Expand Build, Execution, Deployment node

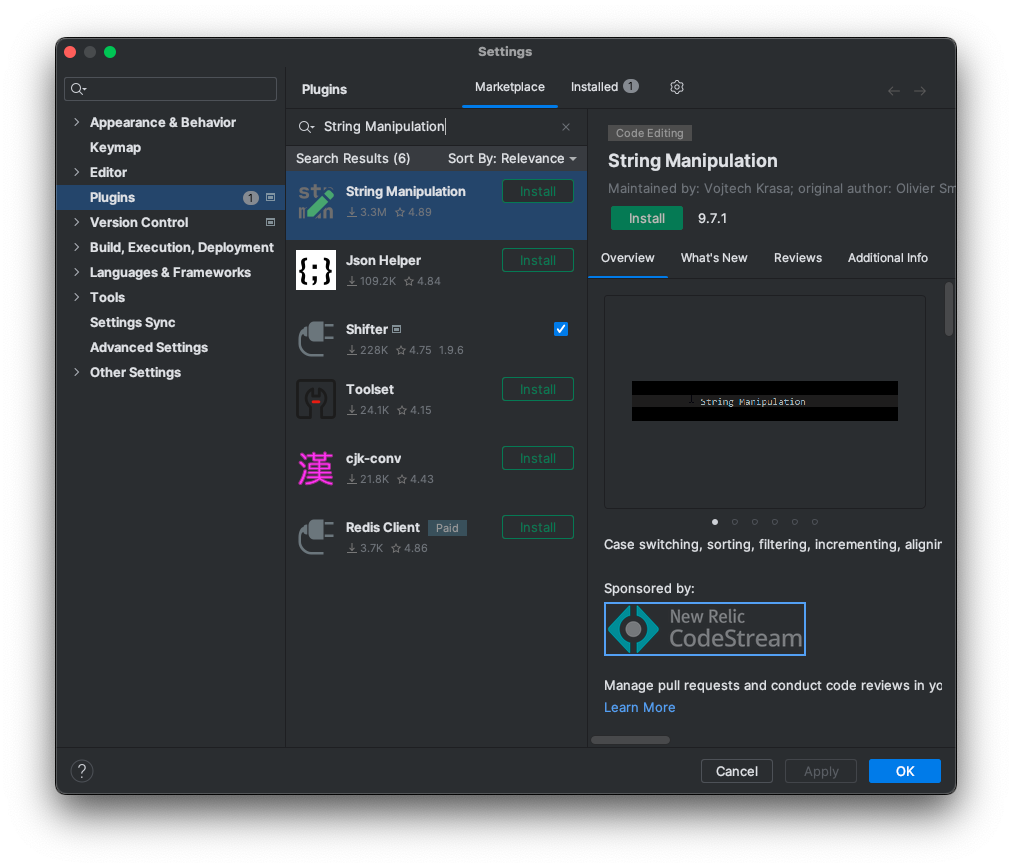click(77, 247)
